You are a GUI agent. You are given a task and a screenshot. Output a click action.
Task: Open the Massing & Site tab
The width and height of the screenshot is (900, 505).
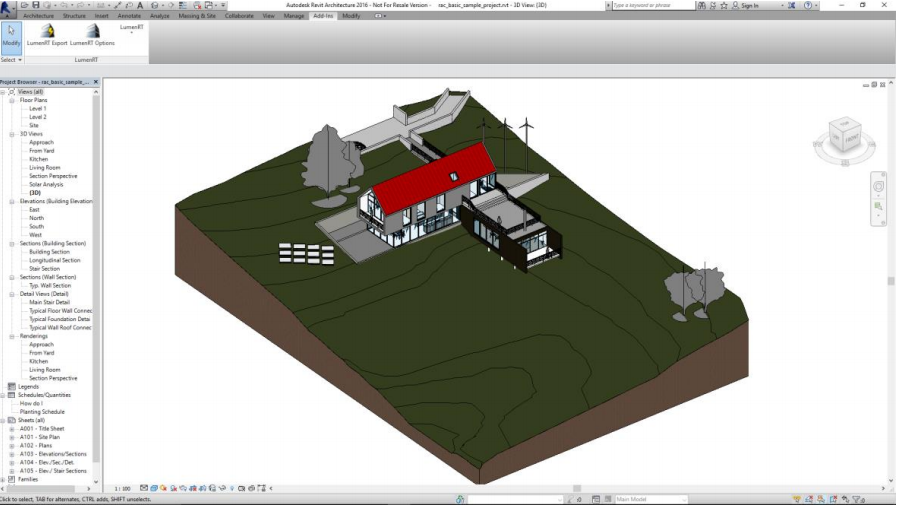coord(197,16)
